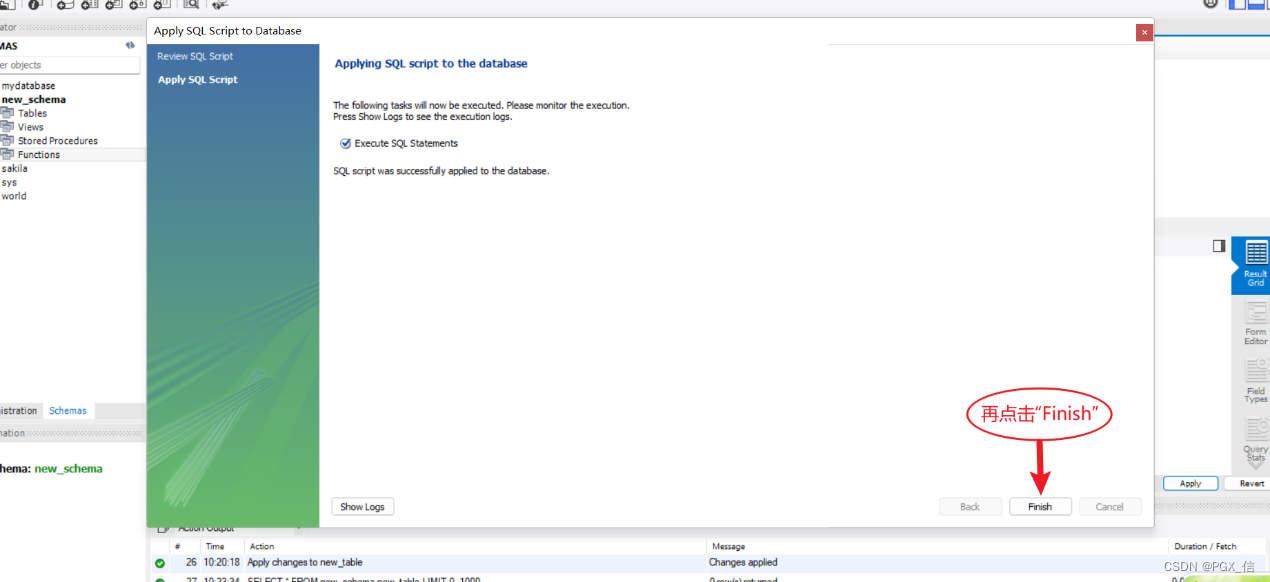This screenshot has width=1270, height=582.
Task: Open the Stored Procedures node
Action: pyautogui.click(x=58, y=141)
